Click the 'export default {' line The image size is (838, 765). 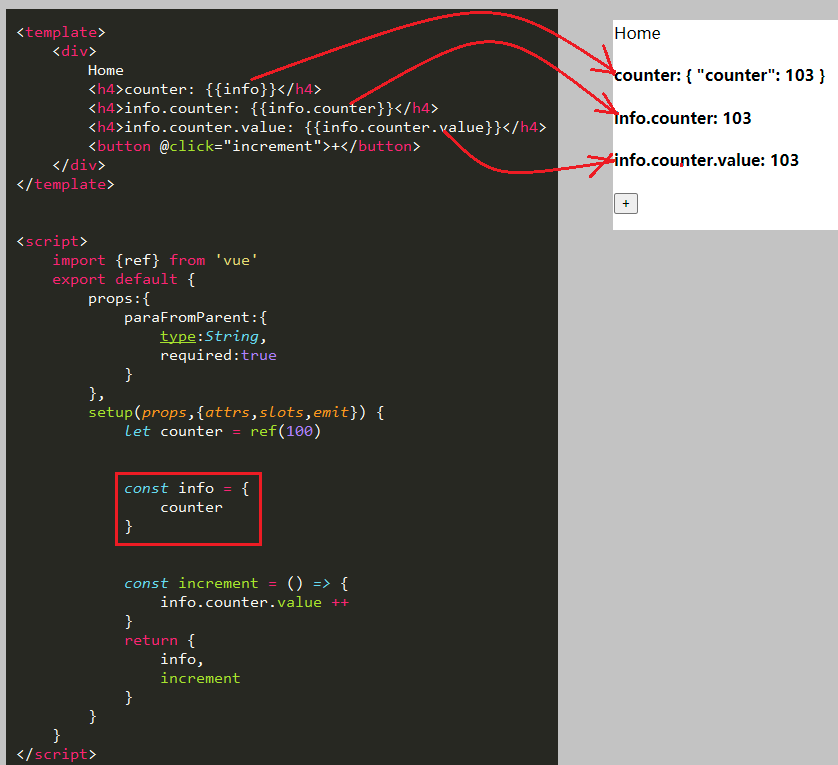tap(123, 279)
